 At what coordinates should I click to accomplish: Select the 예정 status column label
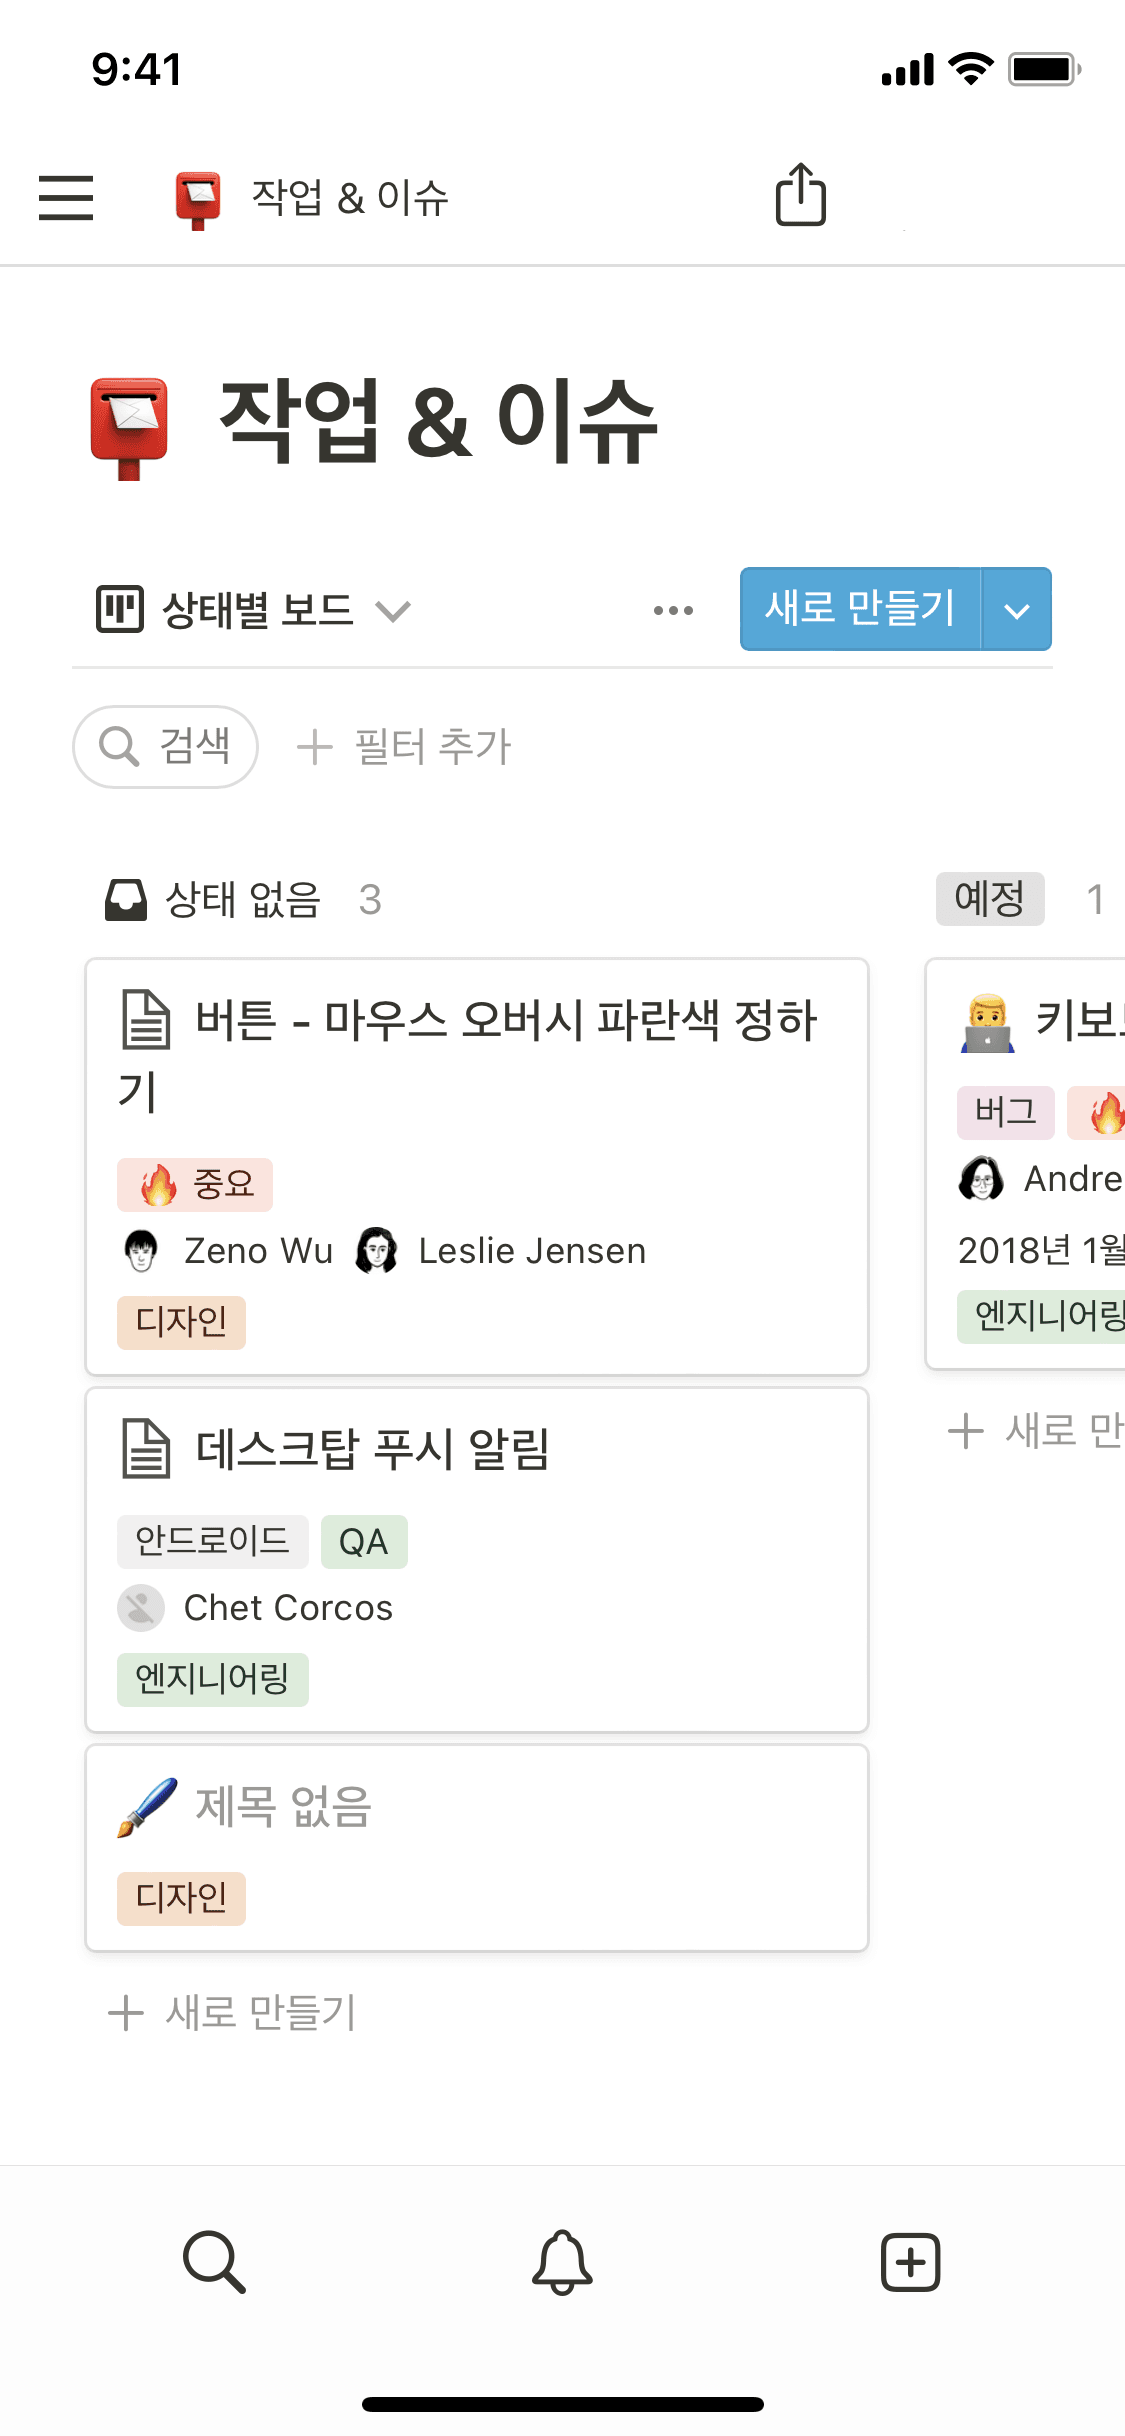click(x=989, y=898)
